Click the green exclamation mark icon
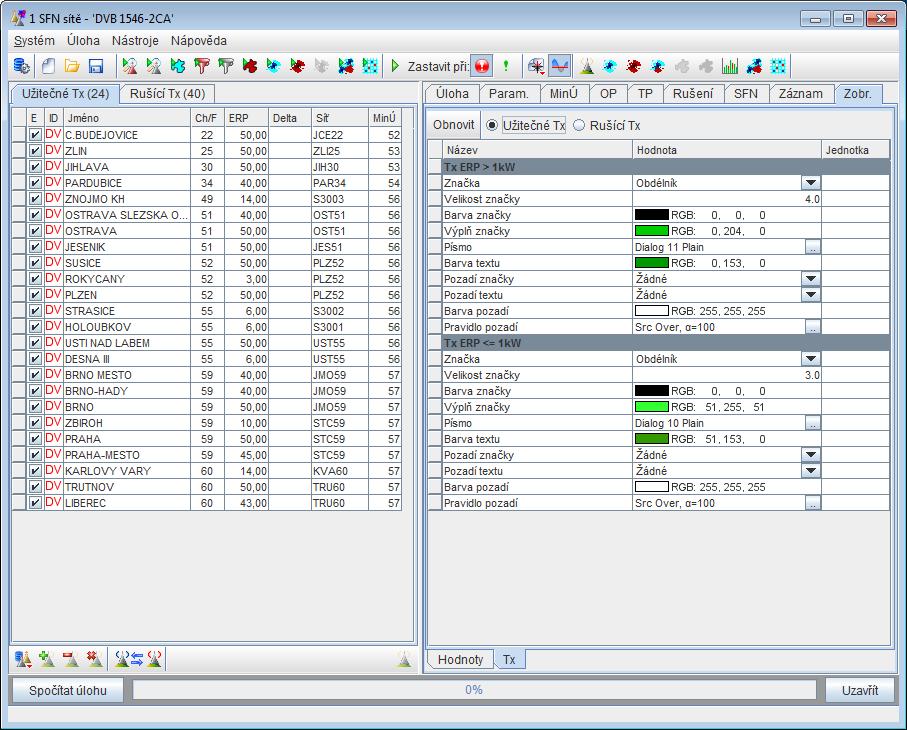This screenshot has width=907, height=730. (506, 66)
